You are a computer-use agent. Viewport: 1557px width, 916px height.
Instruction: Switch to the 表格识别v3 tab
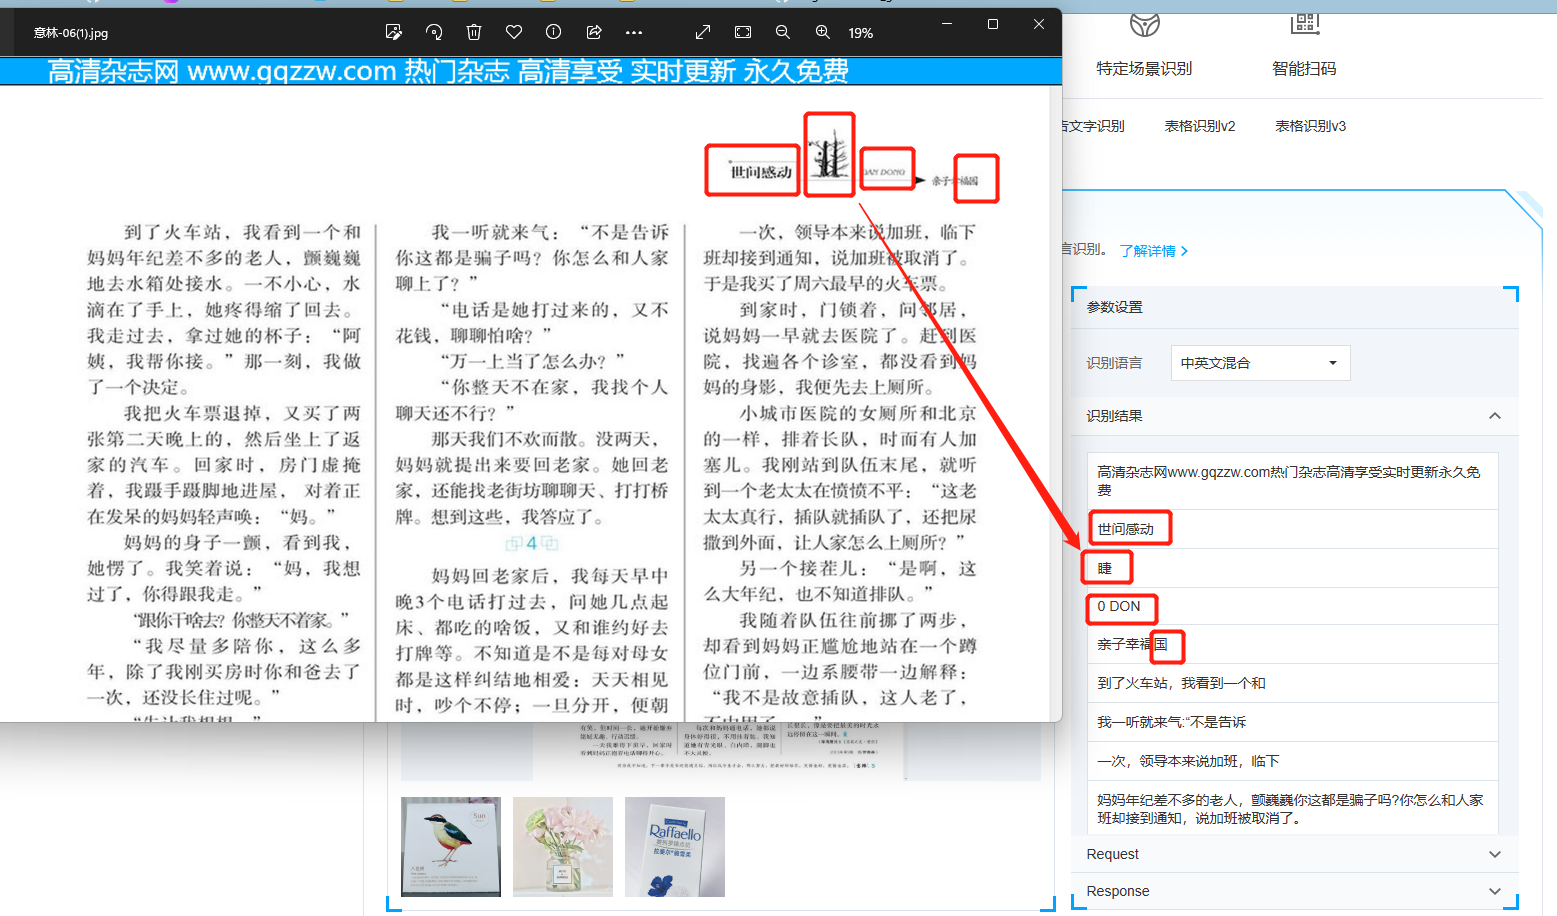pos(1310,126)
